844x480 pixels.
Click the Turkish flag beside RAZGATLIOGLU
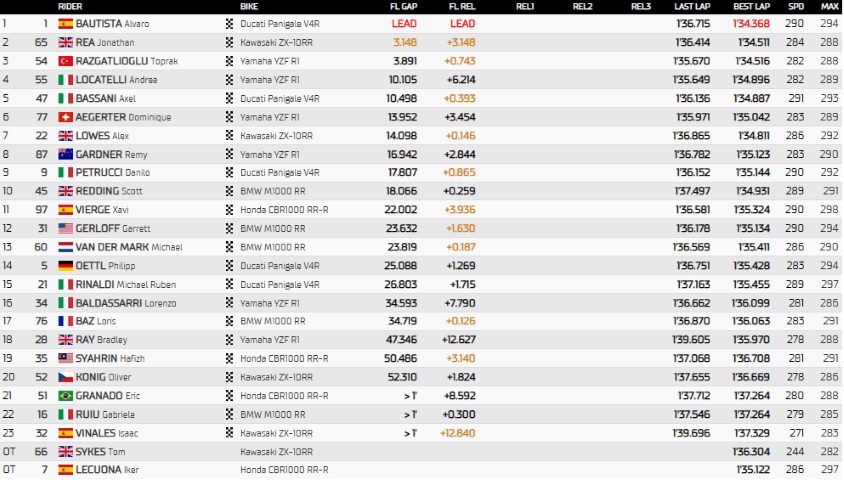click(66, 61)
